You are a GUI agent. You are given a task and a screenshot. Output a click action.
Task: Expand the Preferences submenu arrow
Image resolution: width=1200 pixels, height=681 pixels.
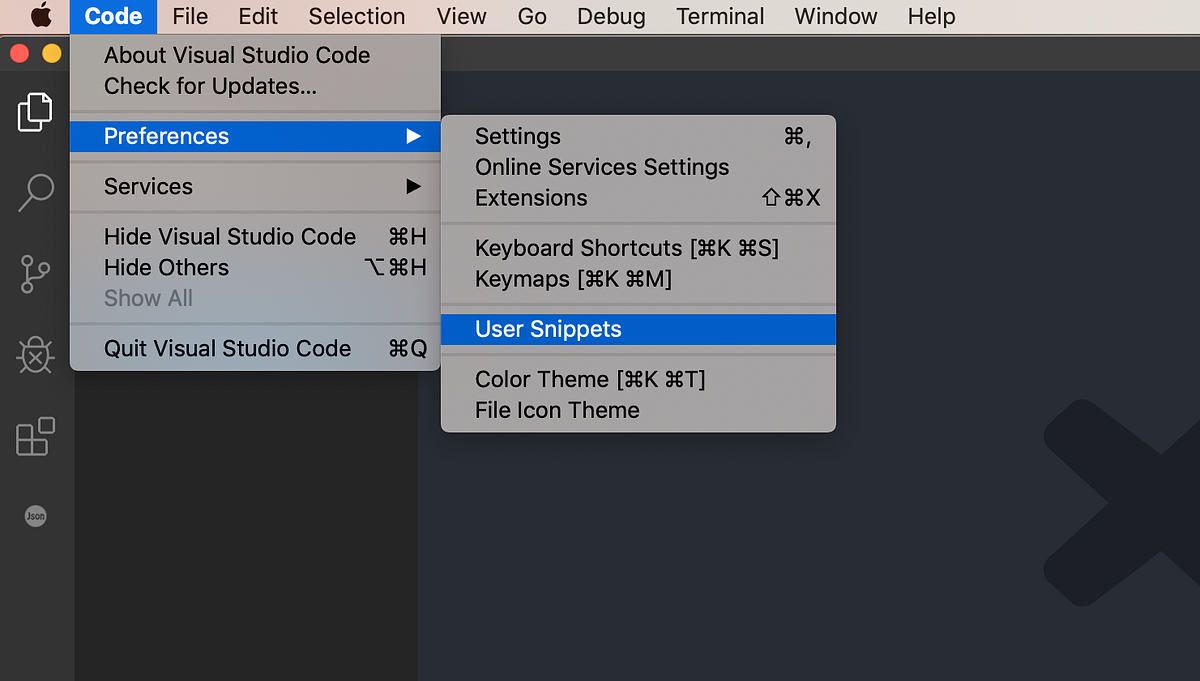click(414, 137)
